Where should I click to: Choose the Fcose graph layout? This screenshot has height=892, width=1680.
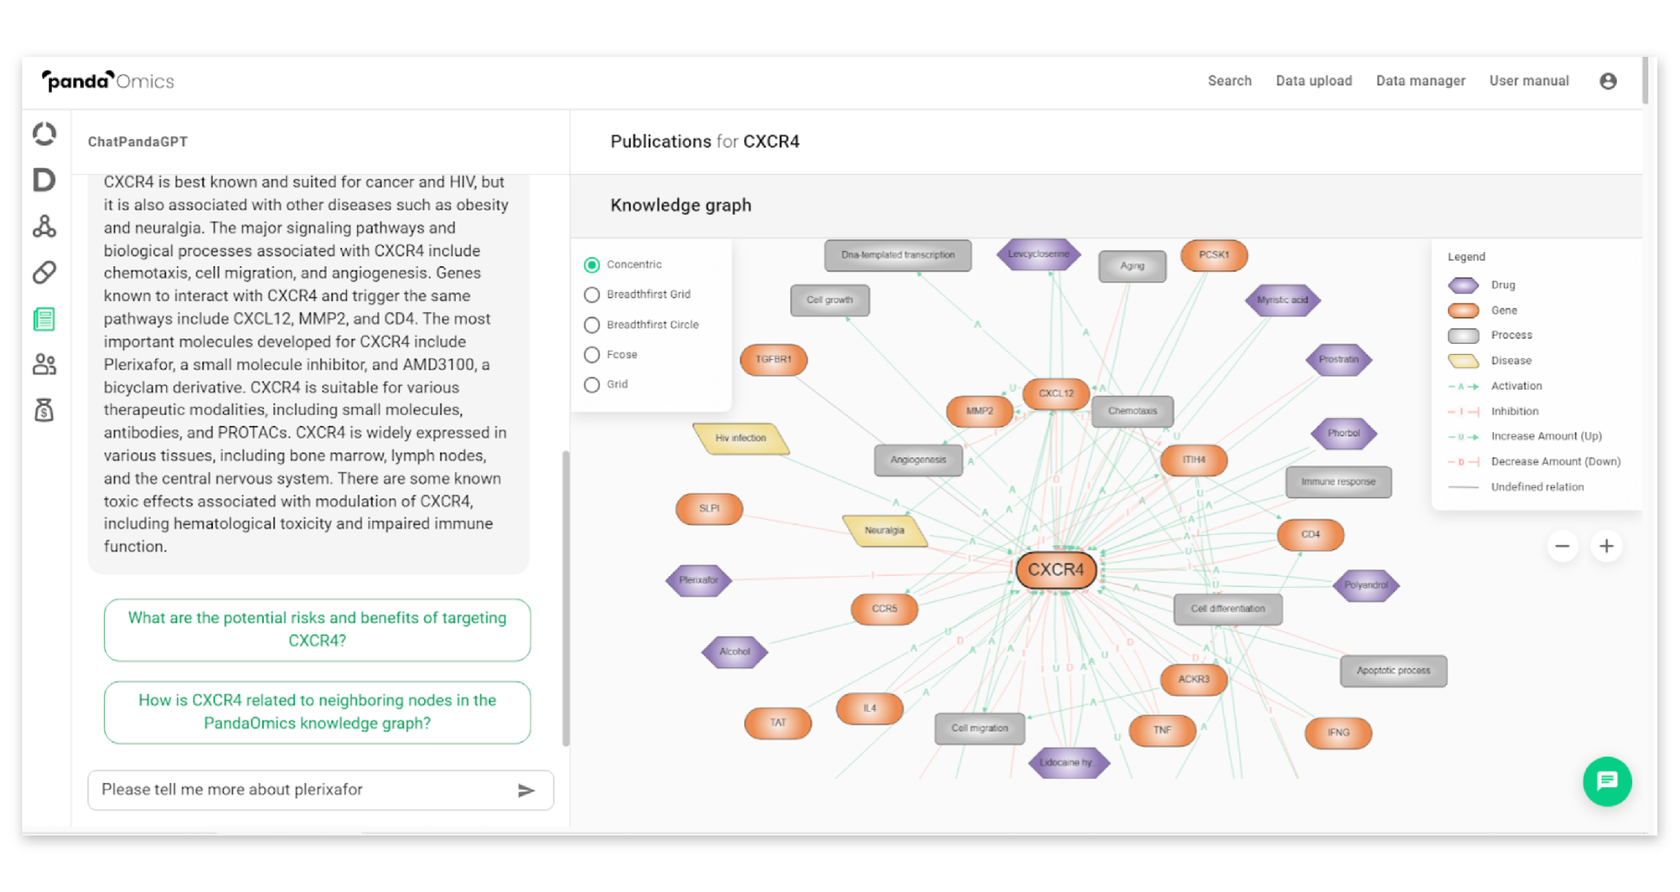tap(592, 355)
